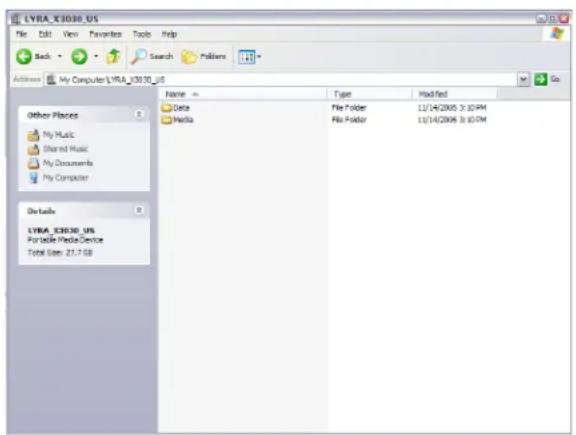This screenshot has width=576, height=435.
Task: Open My Computer link
Action: (66, 178)
